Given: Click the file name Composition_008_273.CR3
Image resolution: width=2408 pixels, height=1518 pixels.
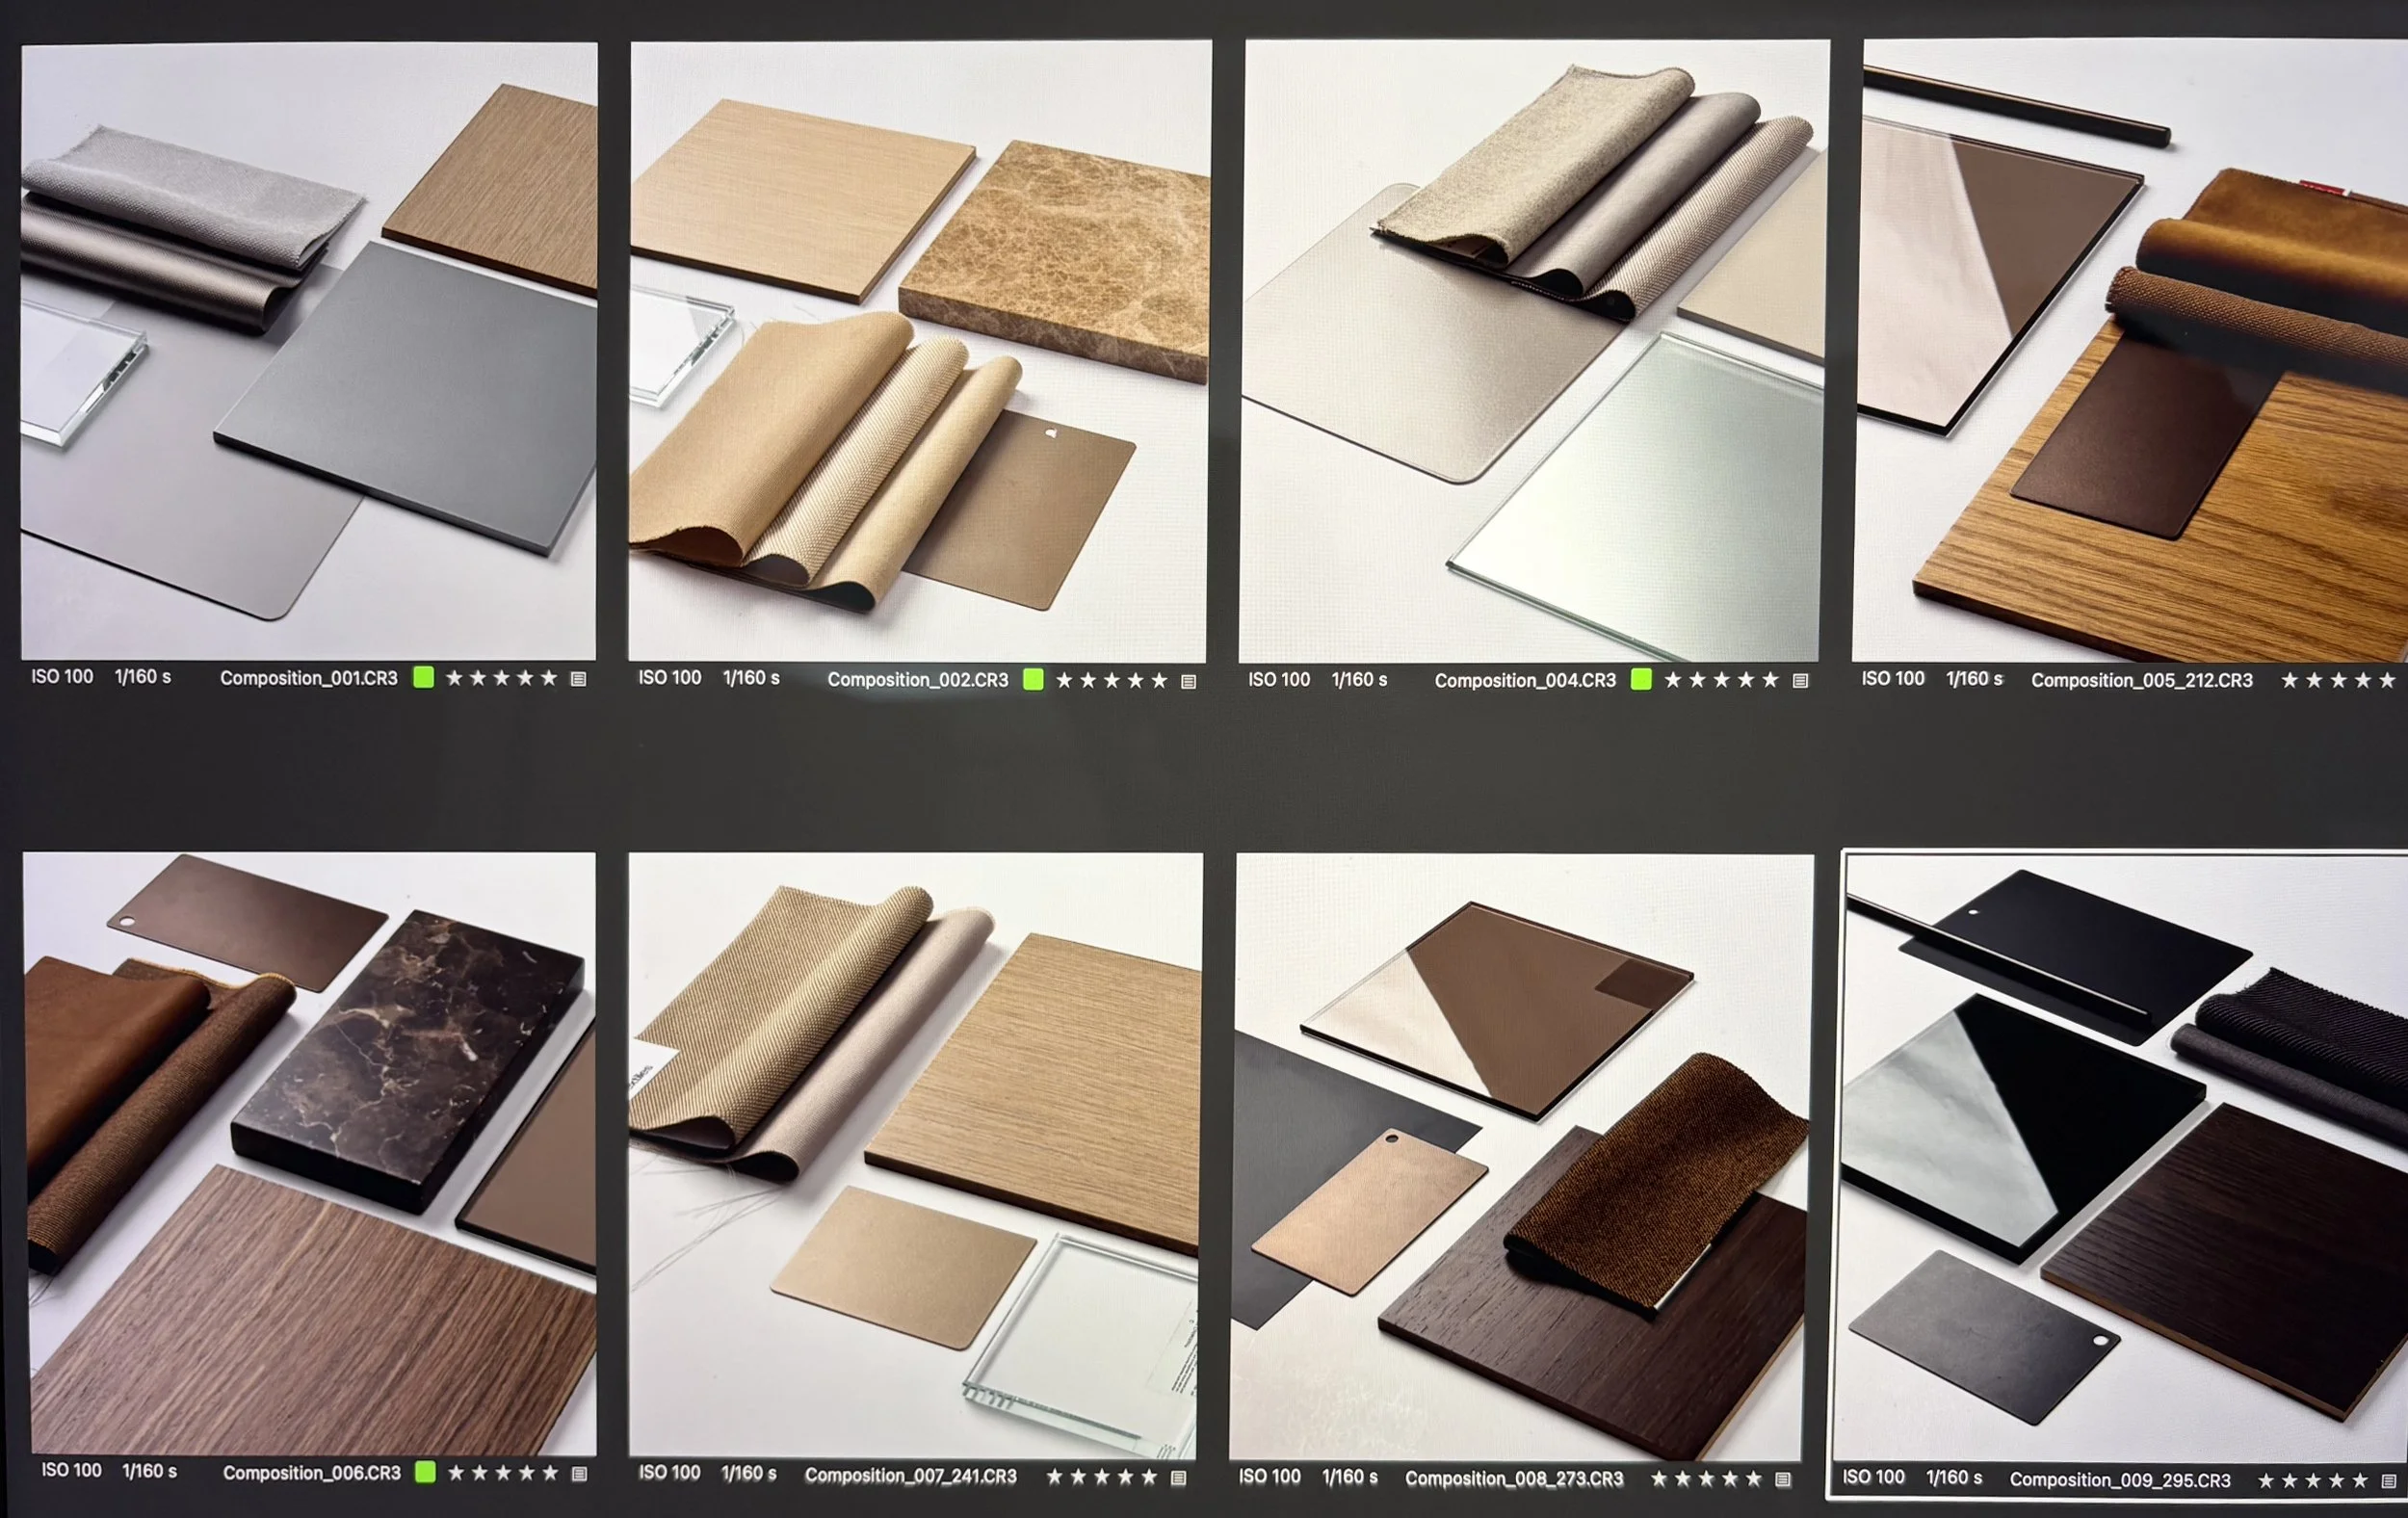Looking at the screenshot, I should (1514, 1479).
